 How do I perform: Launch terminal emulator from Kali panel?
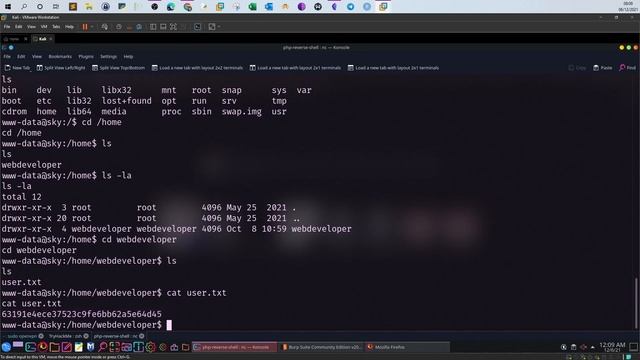31,347
